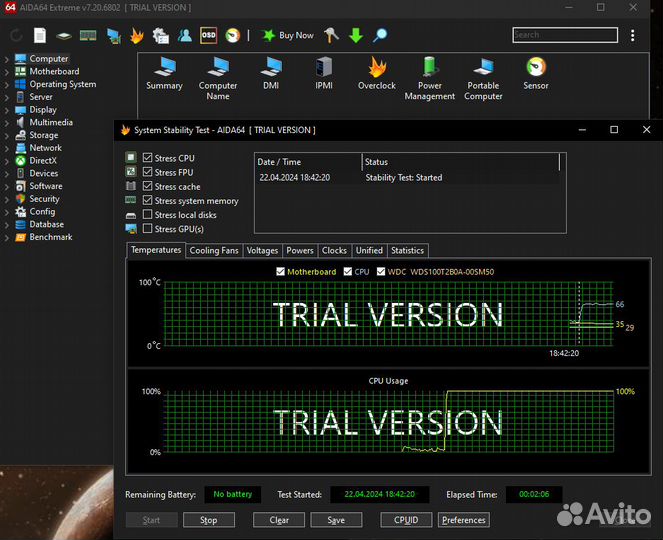Switch to the Temperatures tab
The width and height of the screenshot is (663, 540).
(x=156, y=250)
